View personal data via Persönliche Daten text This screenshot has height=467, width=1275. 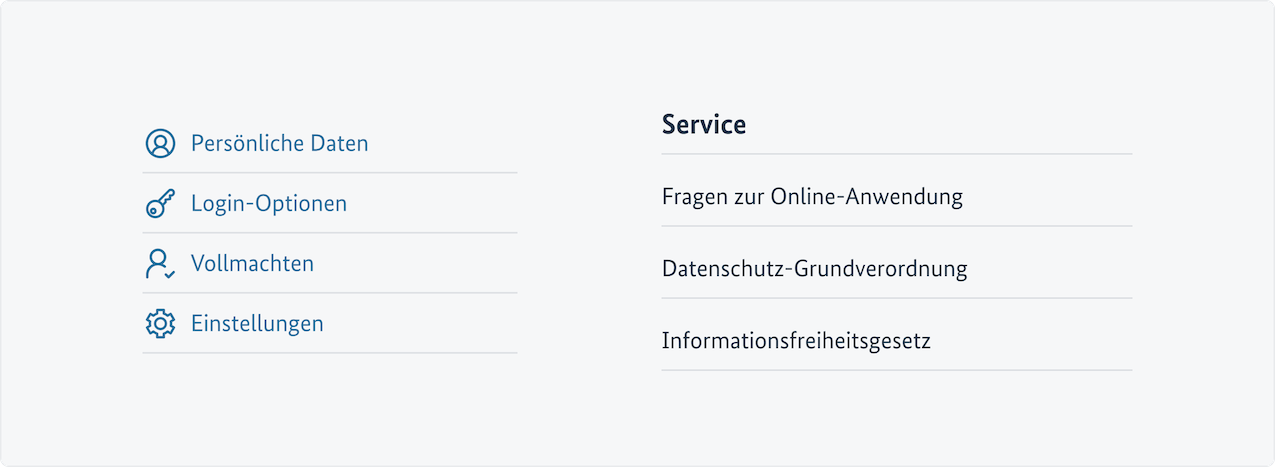[279, 144]
